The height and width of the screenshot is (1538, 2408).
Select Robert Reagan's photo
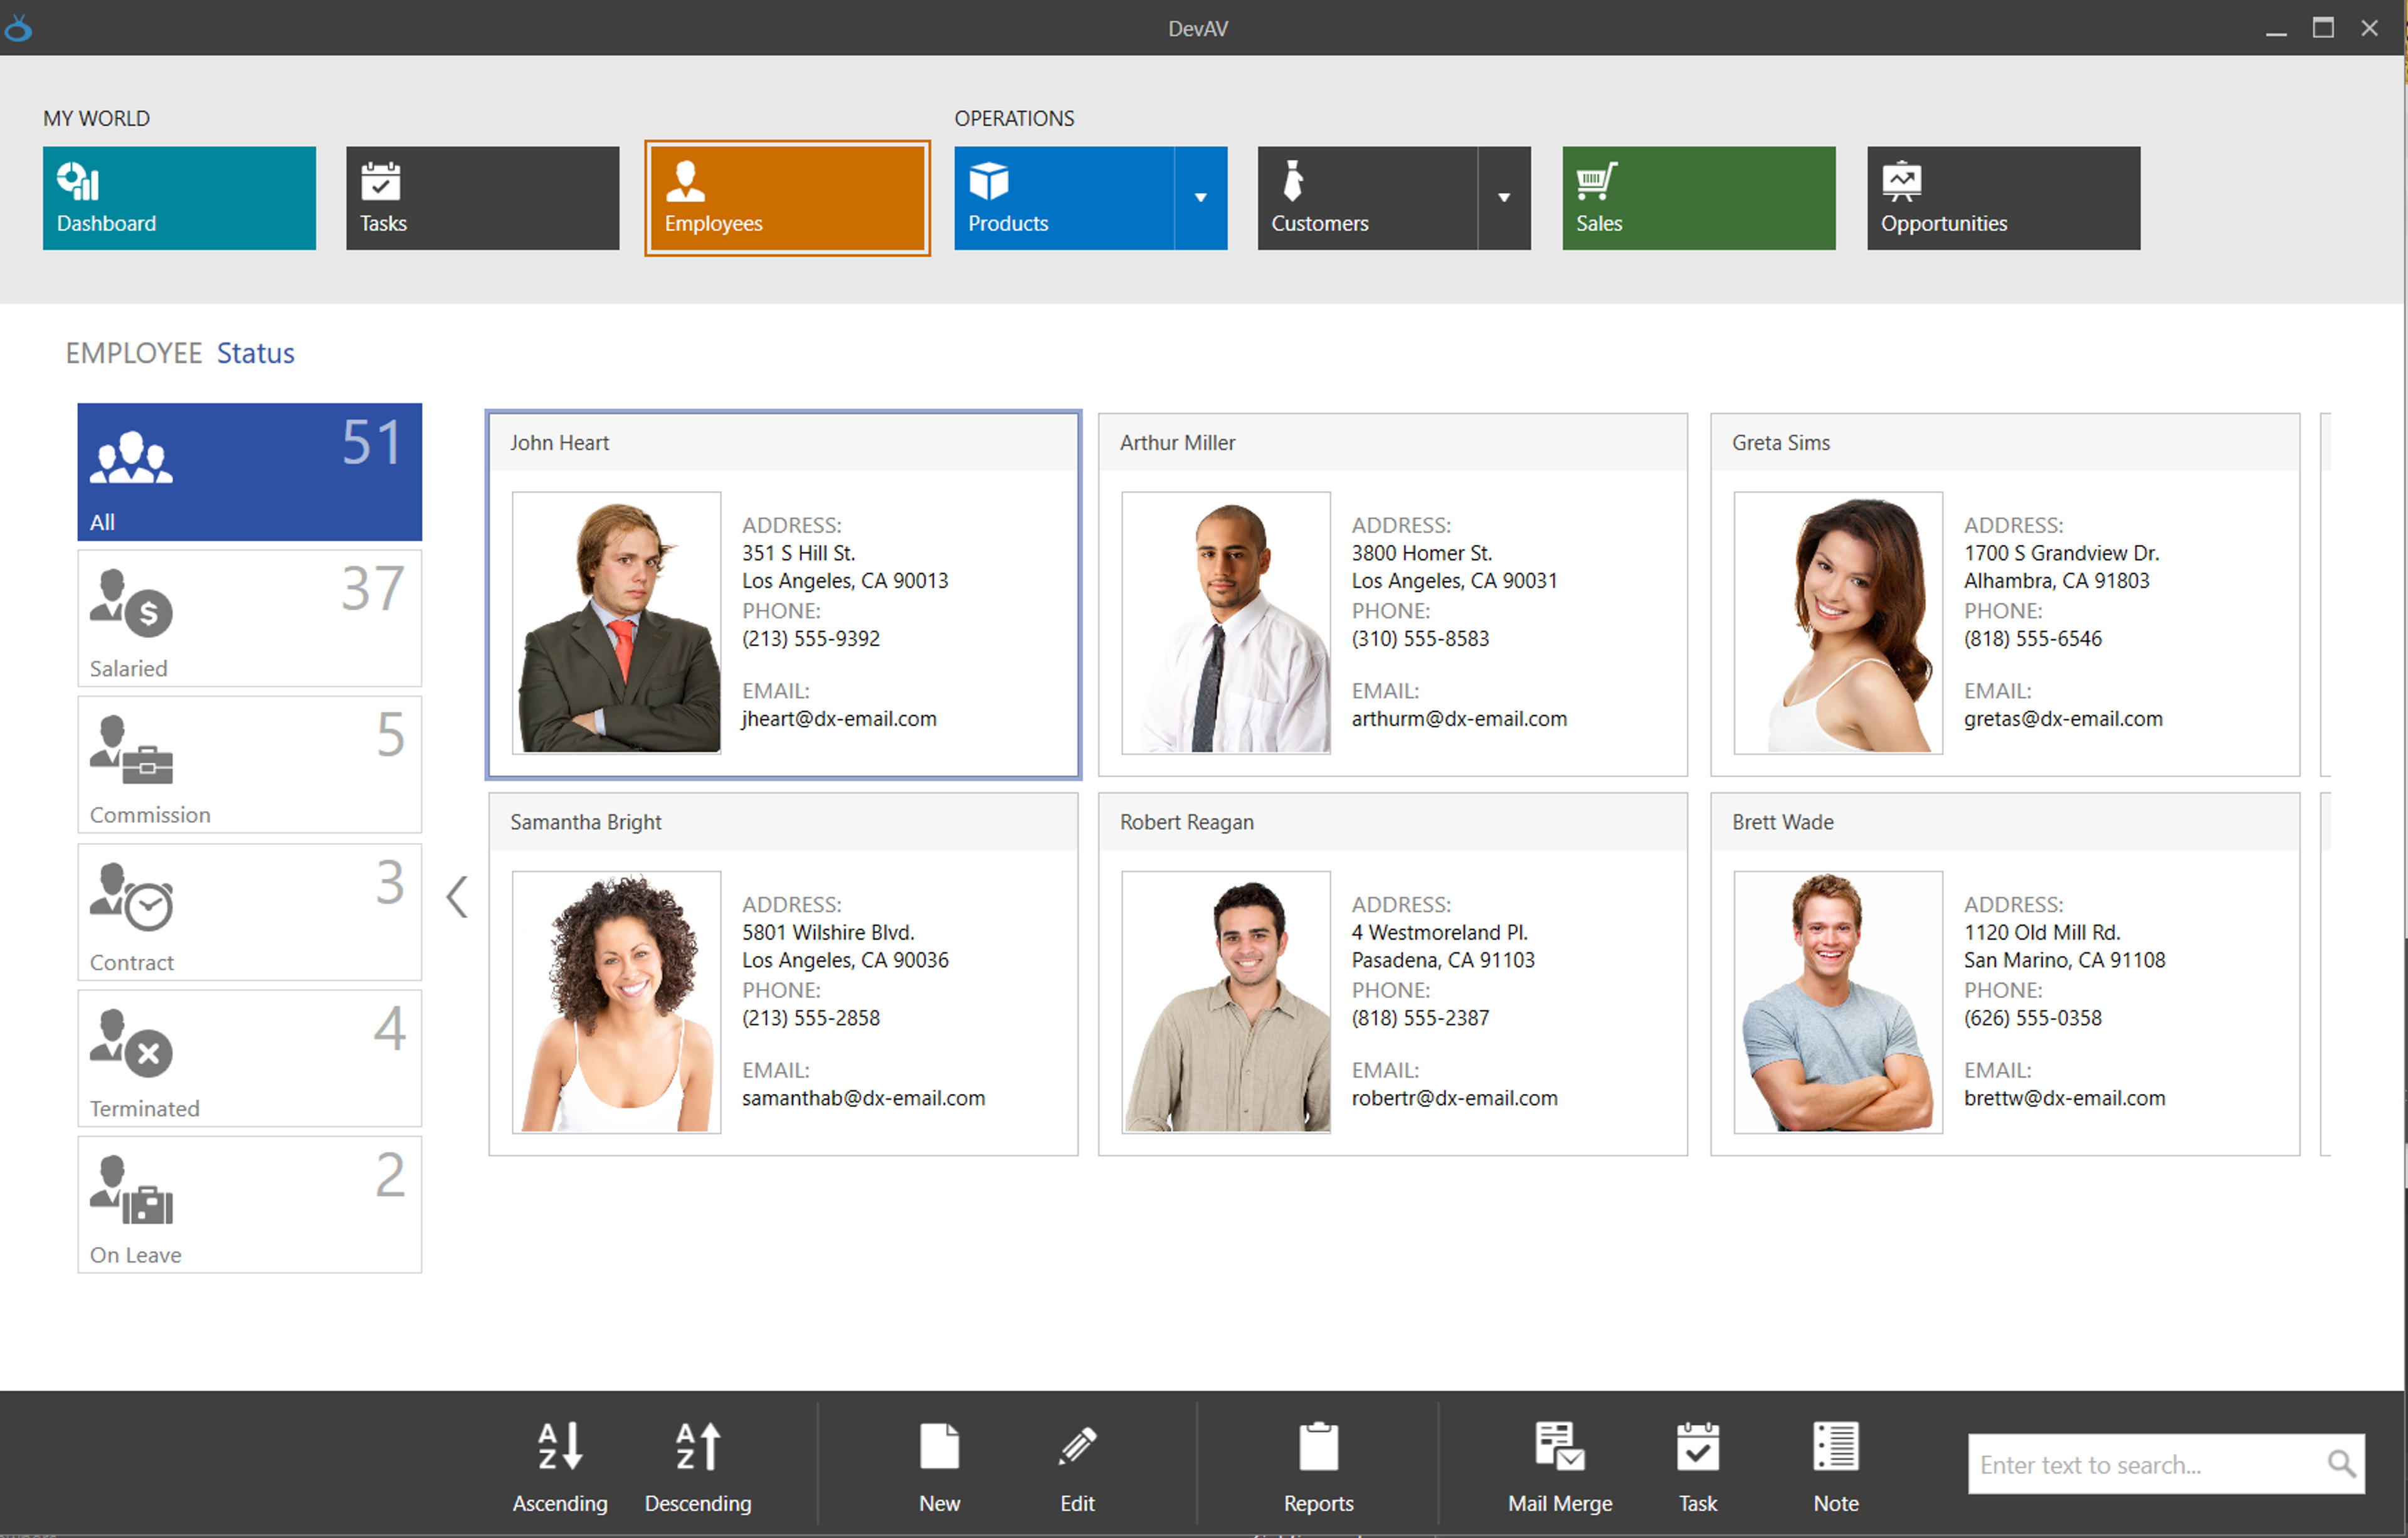(1227, 1003)
